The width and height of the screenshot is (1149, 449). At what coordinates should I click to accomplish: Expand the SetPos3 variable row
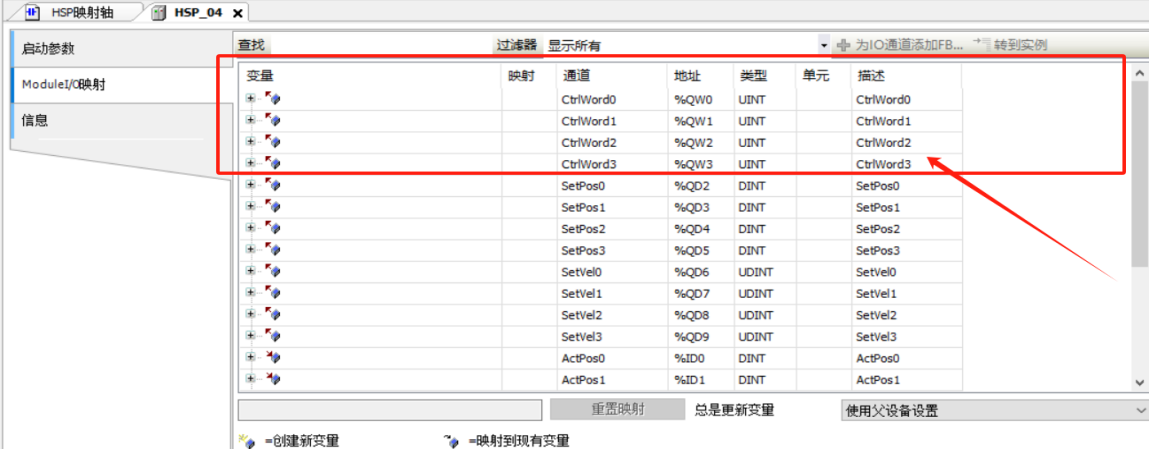point(251,249)
